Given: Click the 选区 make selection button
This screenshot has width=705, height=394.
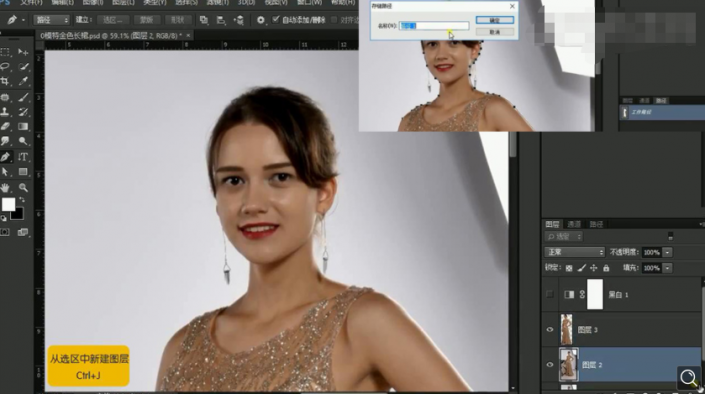Looking at the screenshot, I should coord(112,20).
